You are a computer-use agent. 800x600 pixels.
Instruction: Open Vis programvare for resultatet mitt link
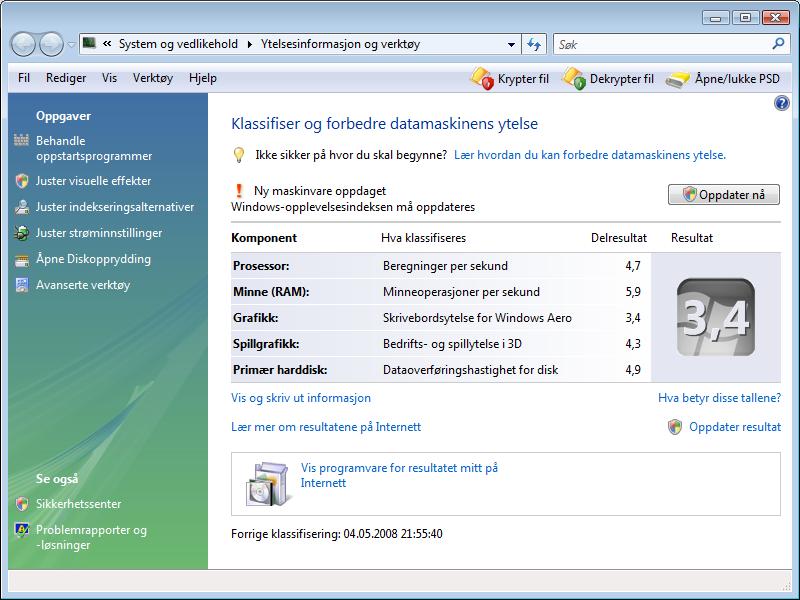click(x=399, y=476)
